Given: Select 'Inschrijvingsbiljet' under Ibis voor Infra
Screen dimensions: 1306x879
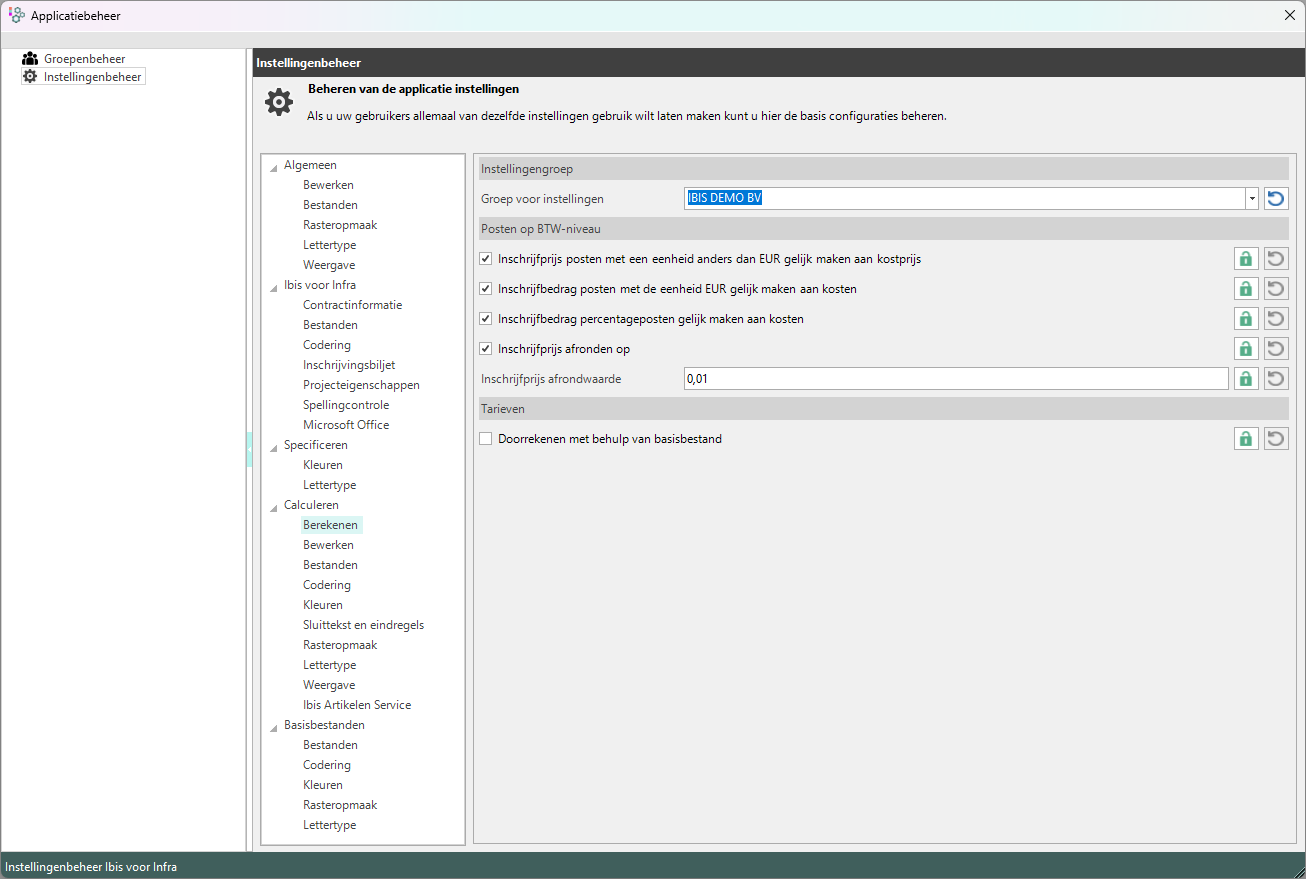Looking at the screenshot, I should pos(349,365).
